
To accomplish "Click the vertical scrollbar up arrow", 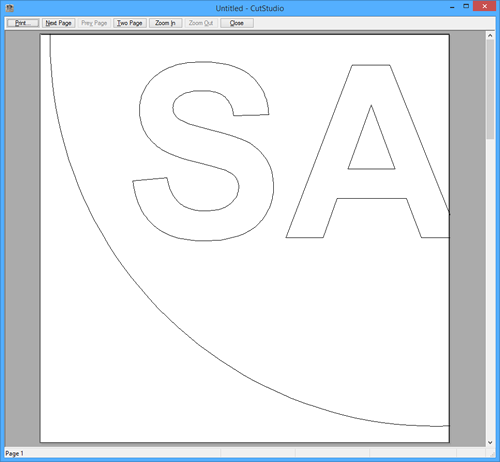I will (490, 35).
